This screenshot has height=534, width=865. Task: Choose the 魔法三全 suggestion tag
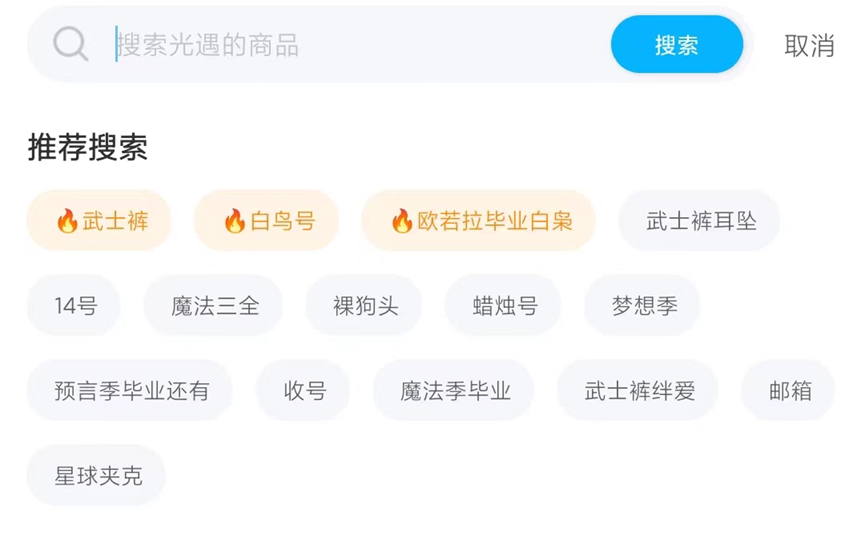(214, 306)
